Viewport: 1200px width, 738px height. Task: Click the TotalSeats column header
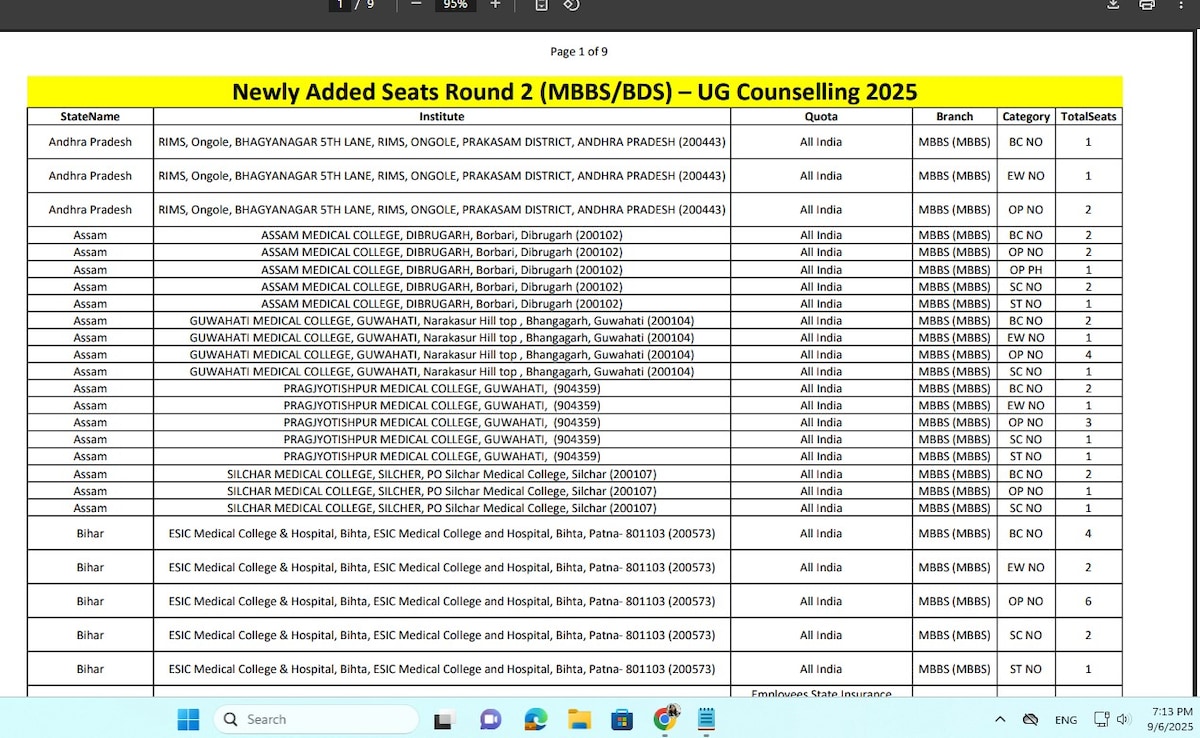1088,116
